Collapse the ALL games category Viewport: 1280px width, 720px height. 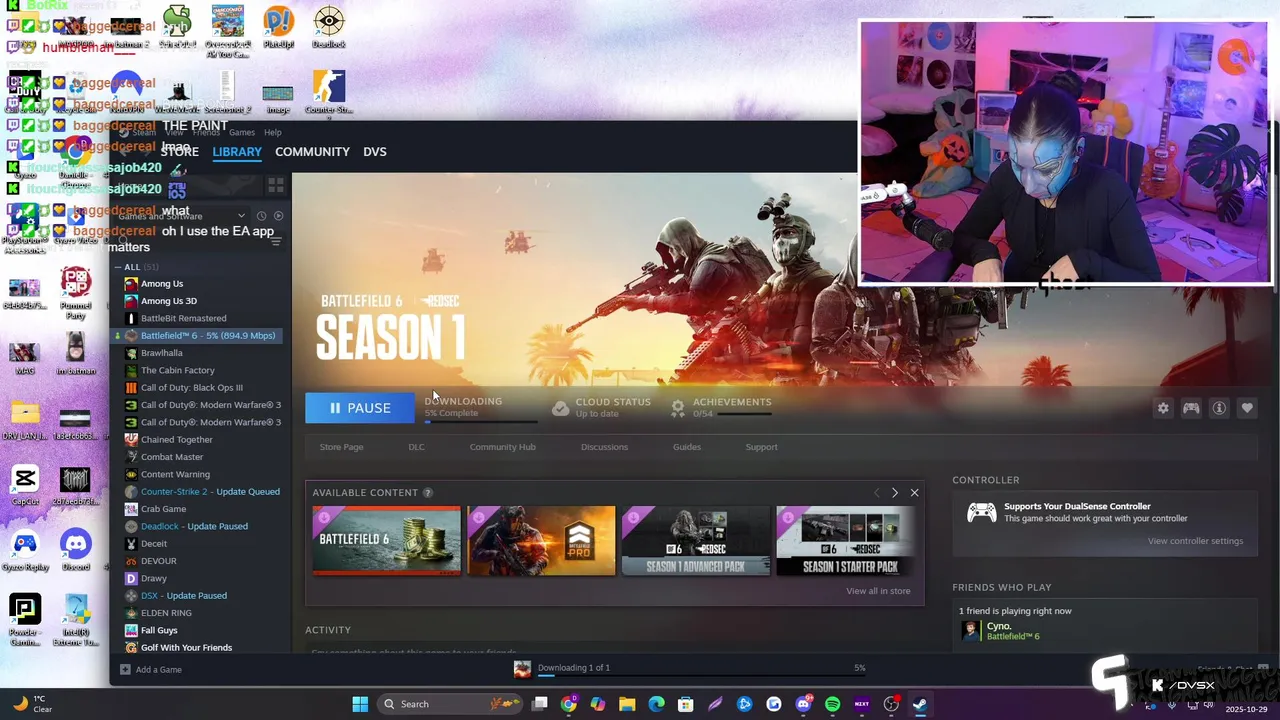click(120, 267)
